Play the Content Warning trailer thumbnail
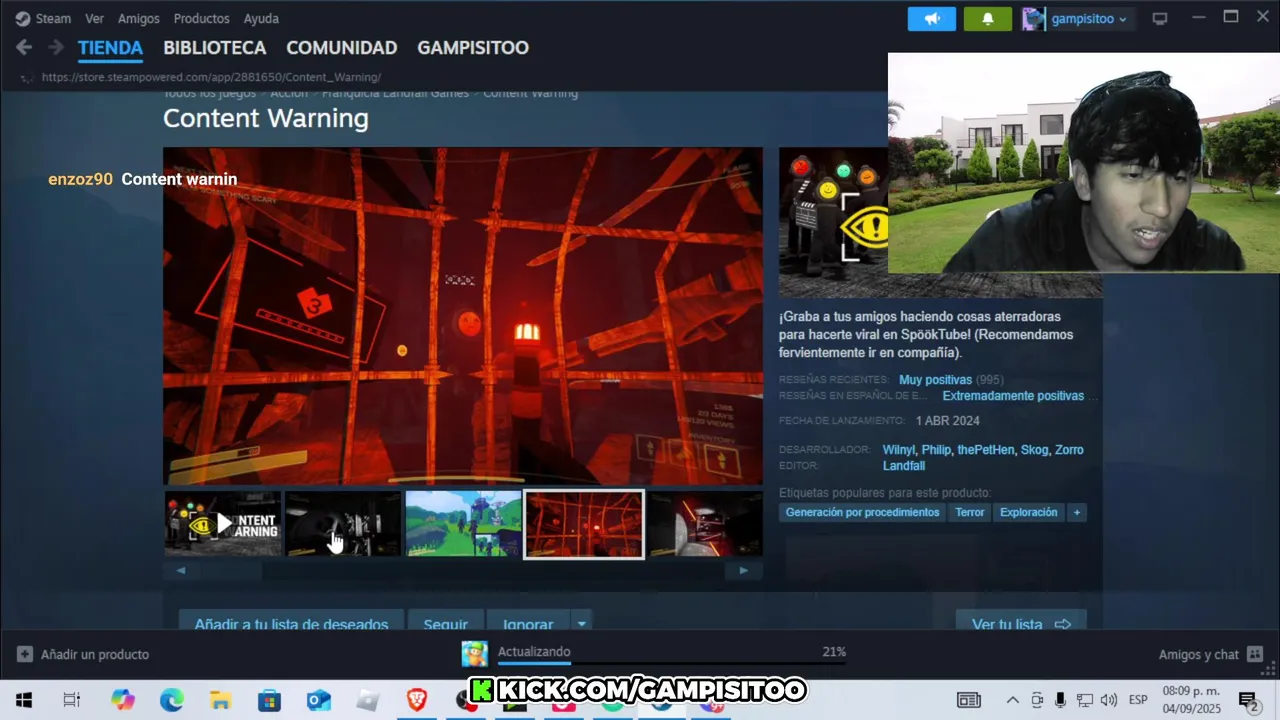1280x720 pixels. [x=223, y=524]
